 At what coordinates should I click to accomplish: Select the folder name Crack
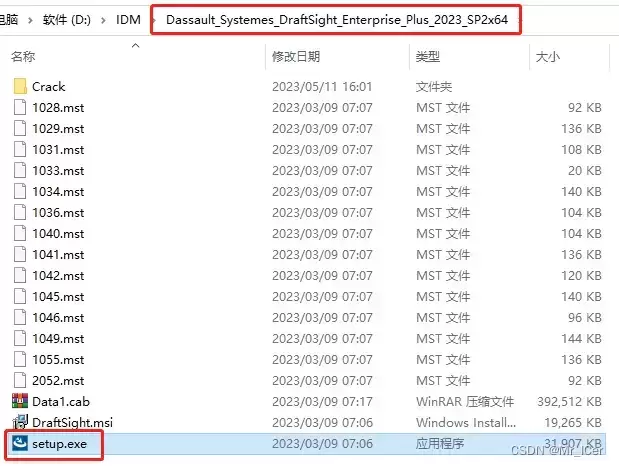point(49,86)
